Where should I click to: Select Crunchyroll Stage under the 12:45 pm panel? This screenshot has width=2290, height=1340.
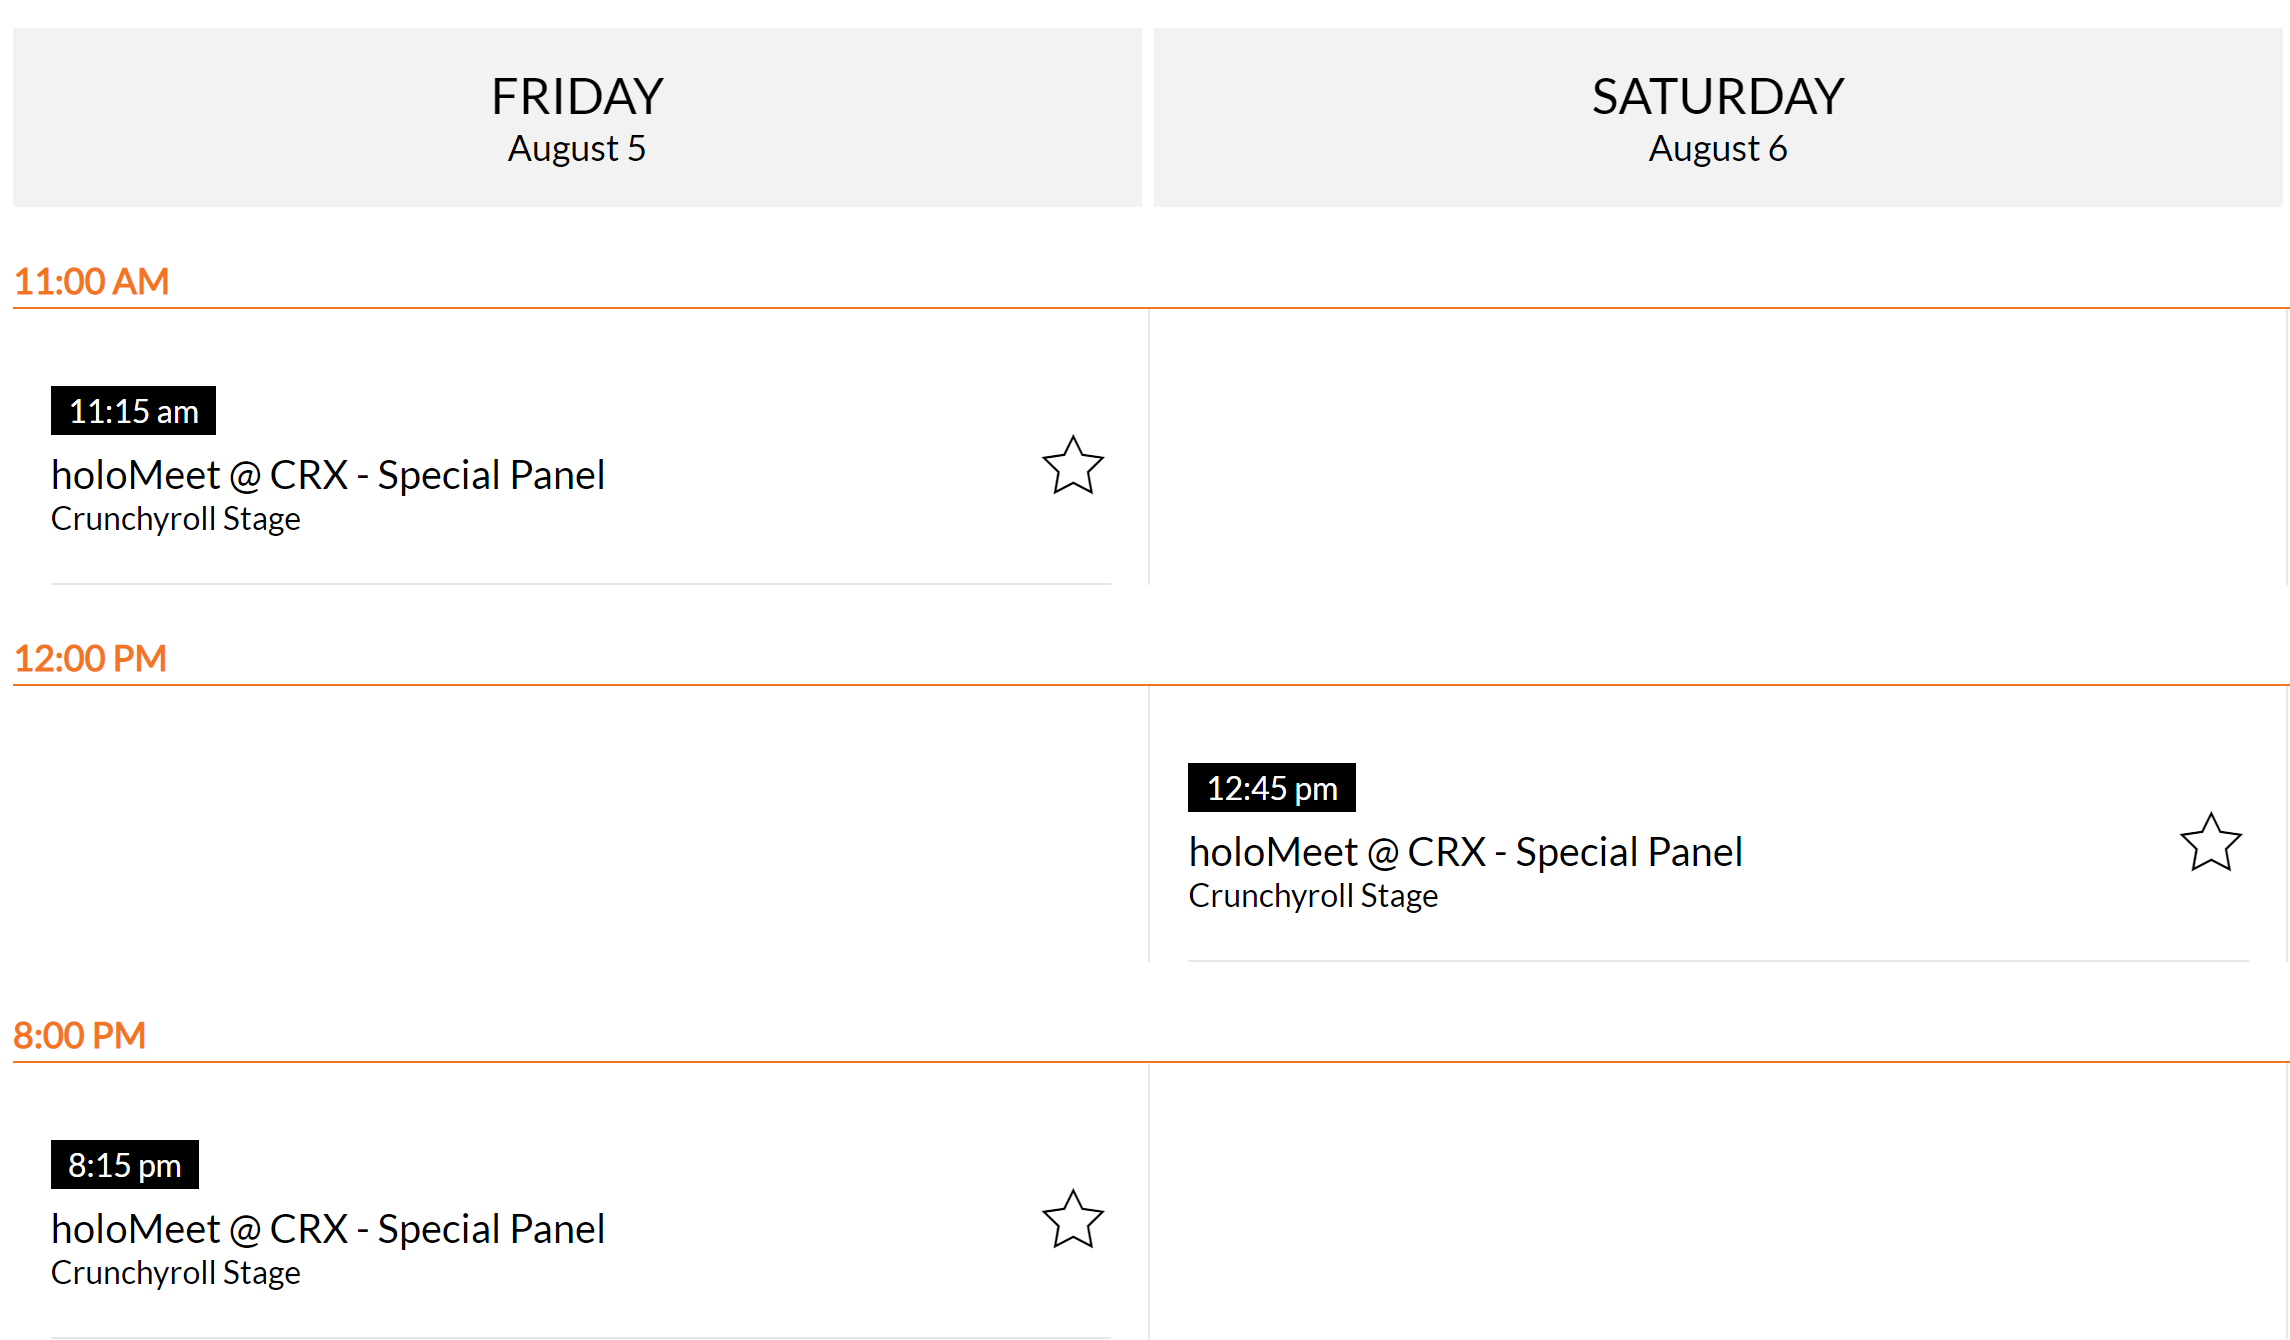[x=1313, y=896]
